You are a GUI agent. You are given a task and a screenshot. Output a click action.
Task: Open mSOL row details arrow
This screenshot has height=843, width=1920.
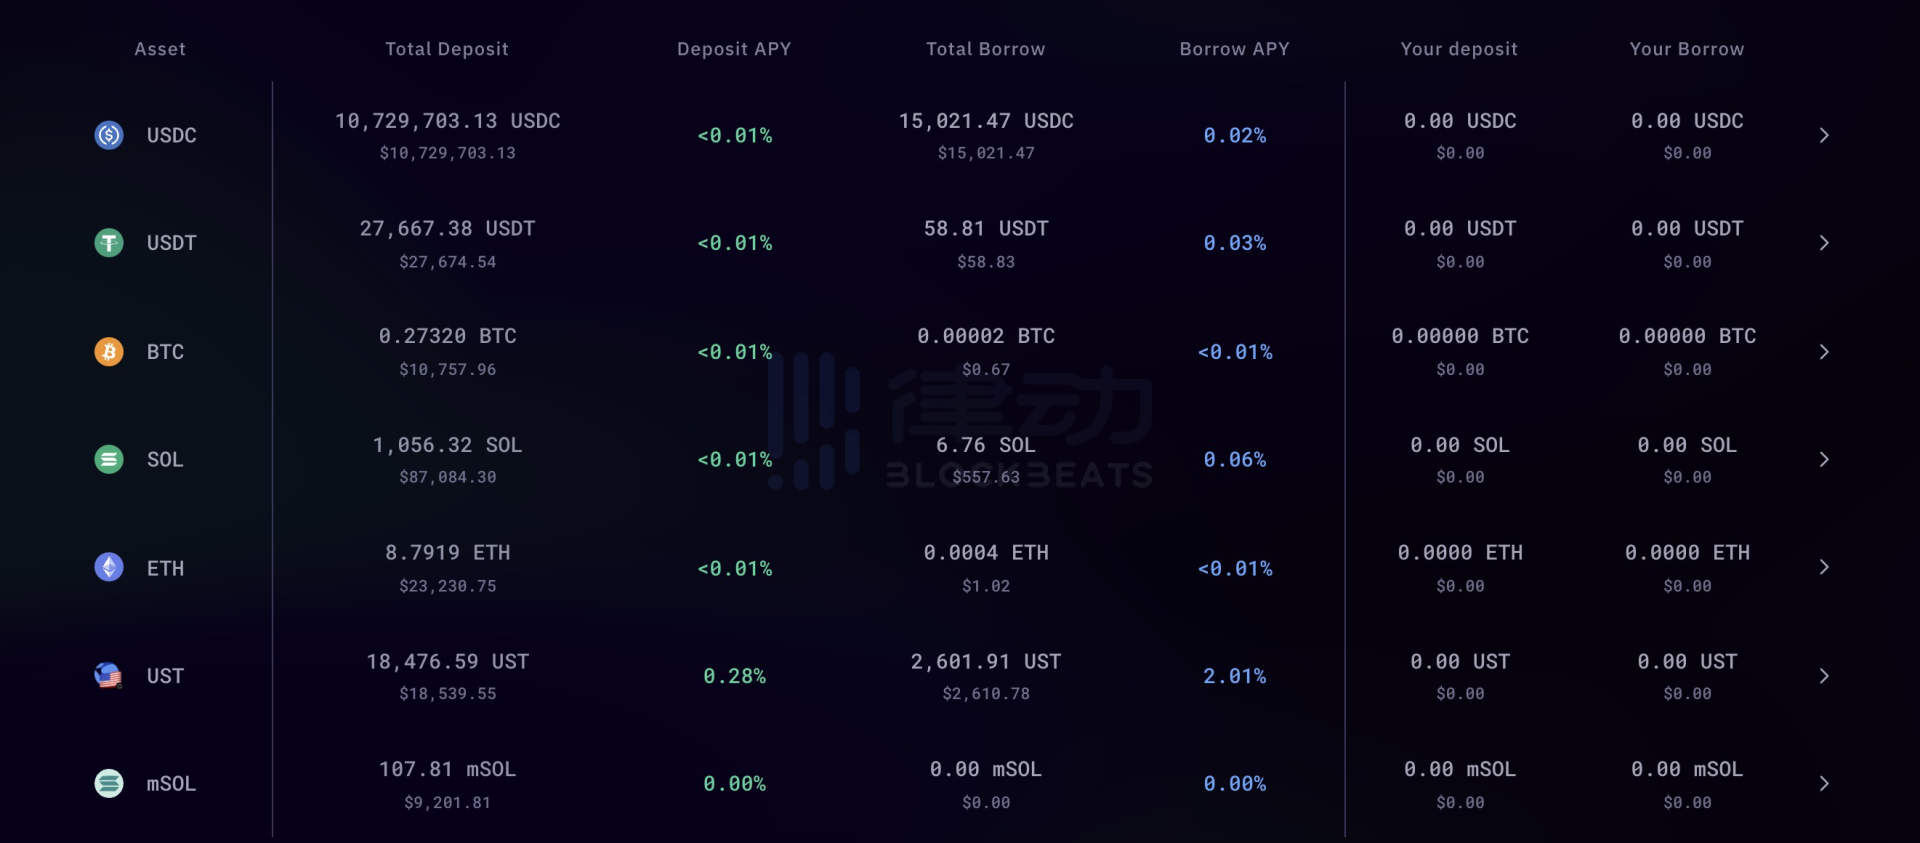tap(1824, 783)
